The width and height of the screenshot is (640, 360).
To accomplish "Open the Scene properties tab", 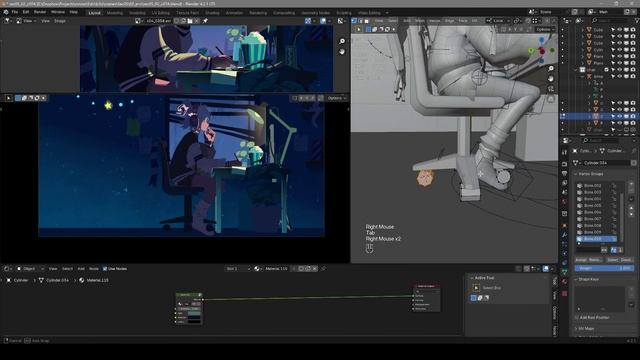I will (x=564, y=192).
